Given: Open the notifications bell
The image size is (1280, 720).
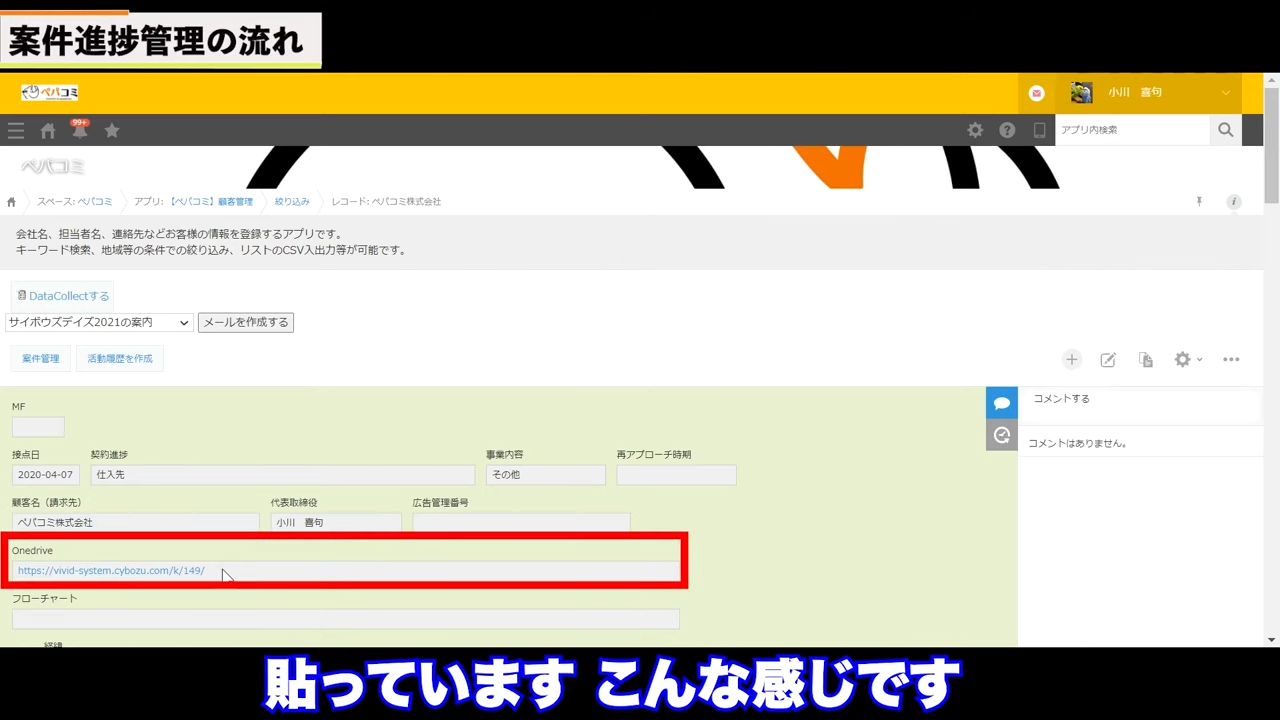Looking at the screenshot, I should [x=79, y=131].
